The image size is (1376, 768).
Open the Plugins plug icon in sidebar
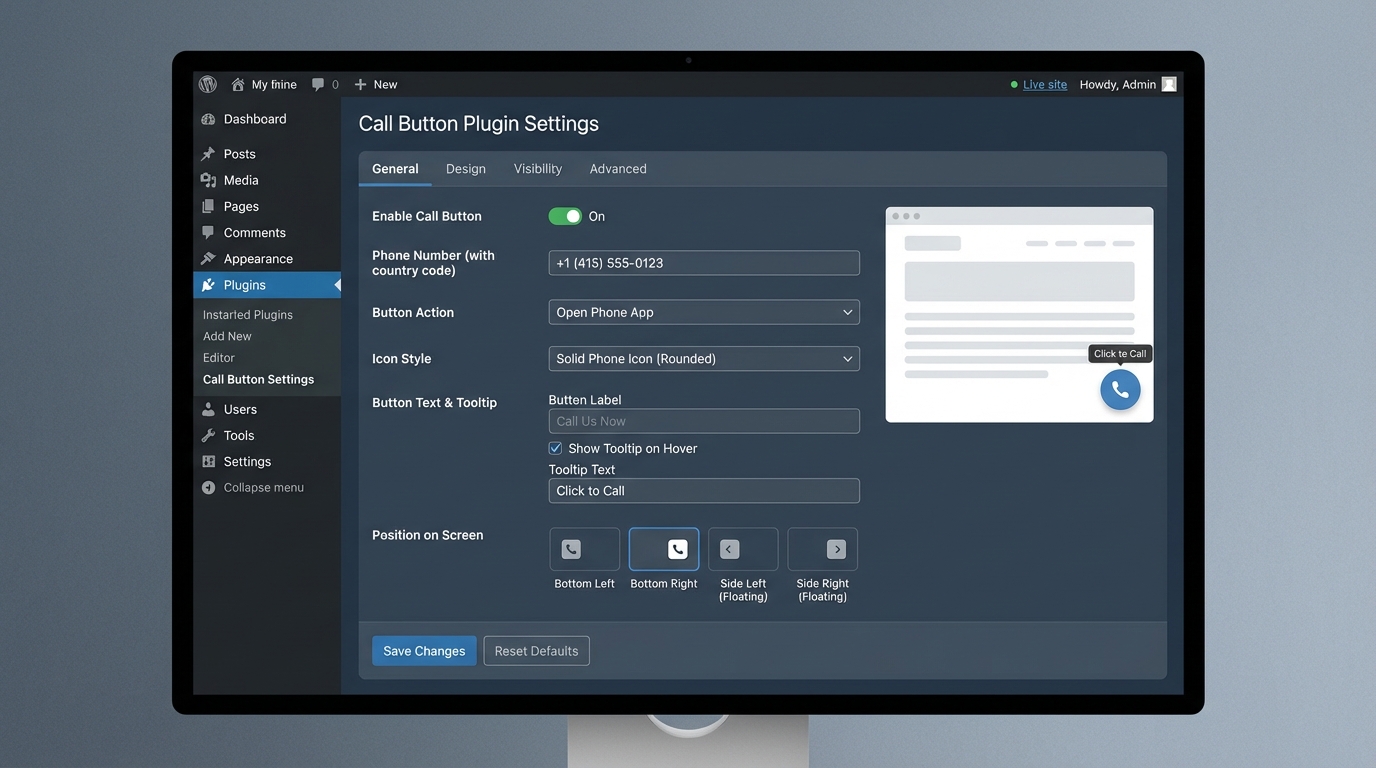tap(210, 284)
